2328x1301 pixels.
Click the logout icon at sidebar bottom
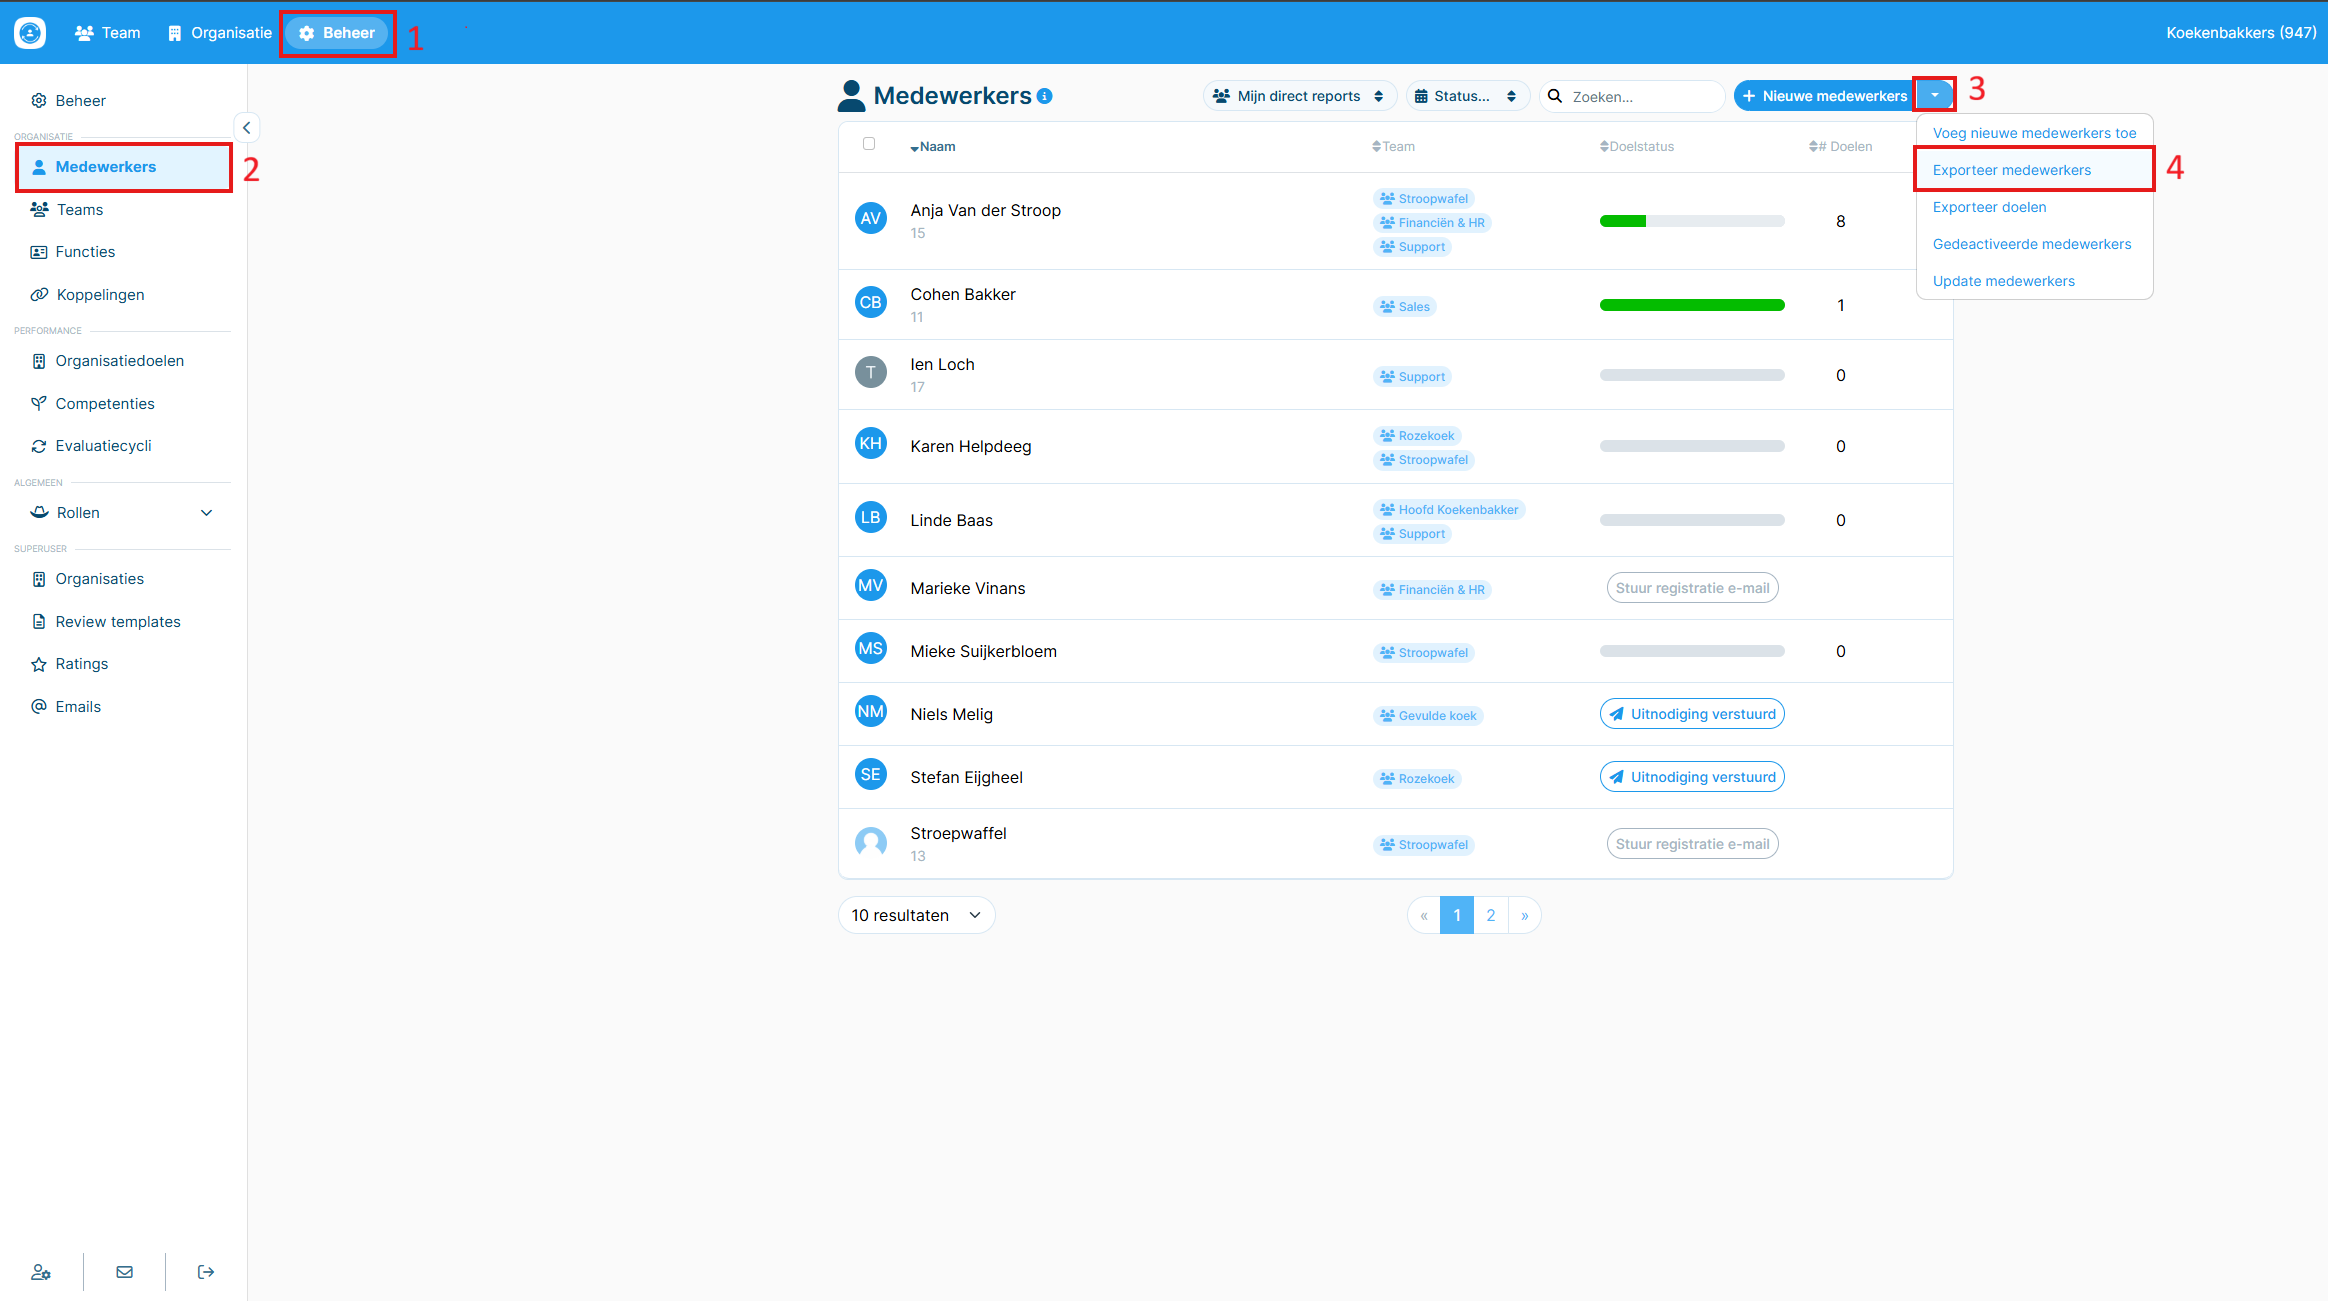(206, 1272)
